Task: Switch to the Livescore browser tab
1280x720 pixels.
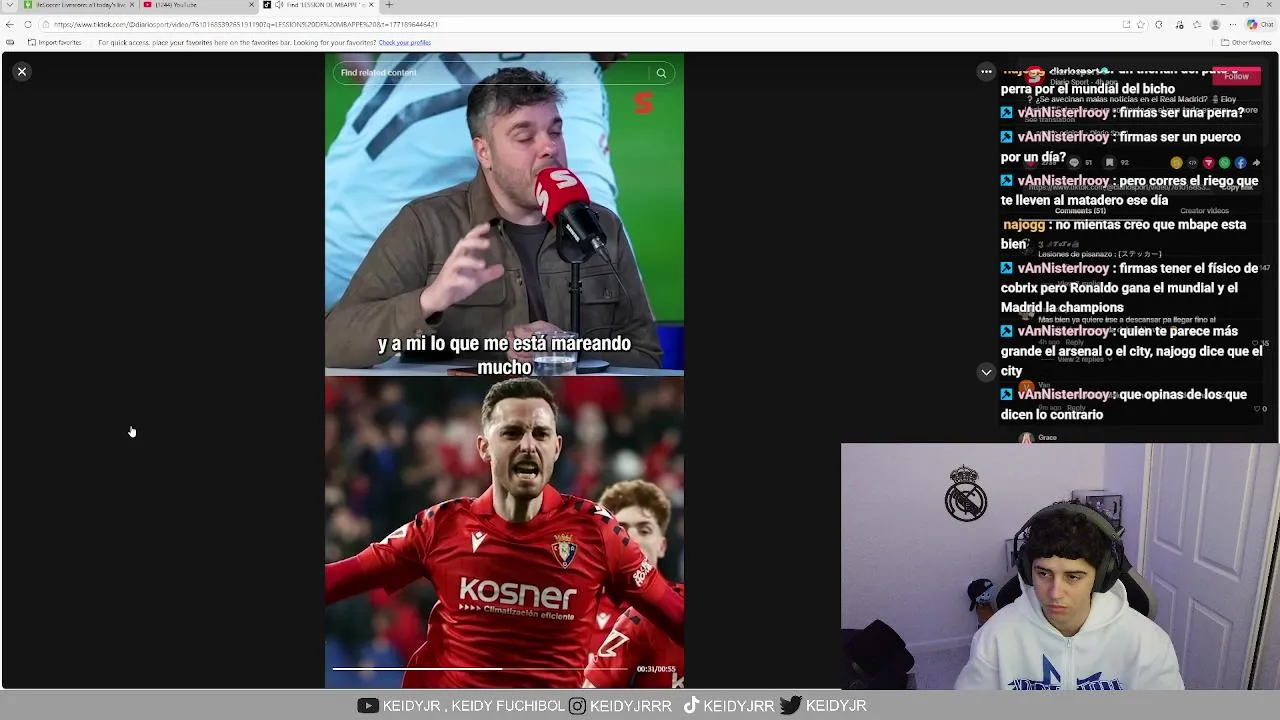Action: pos(78,5)
